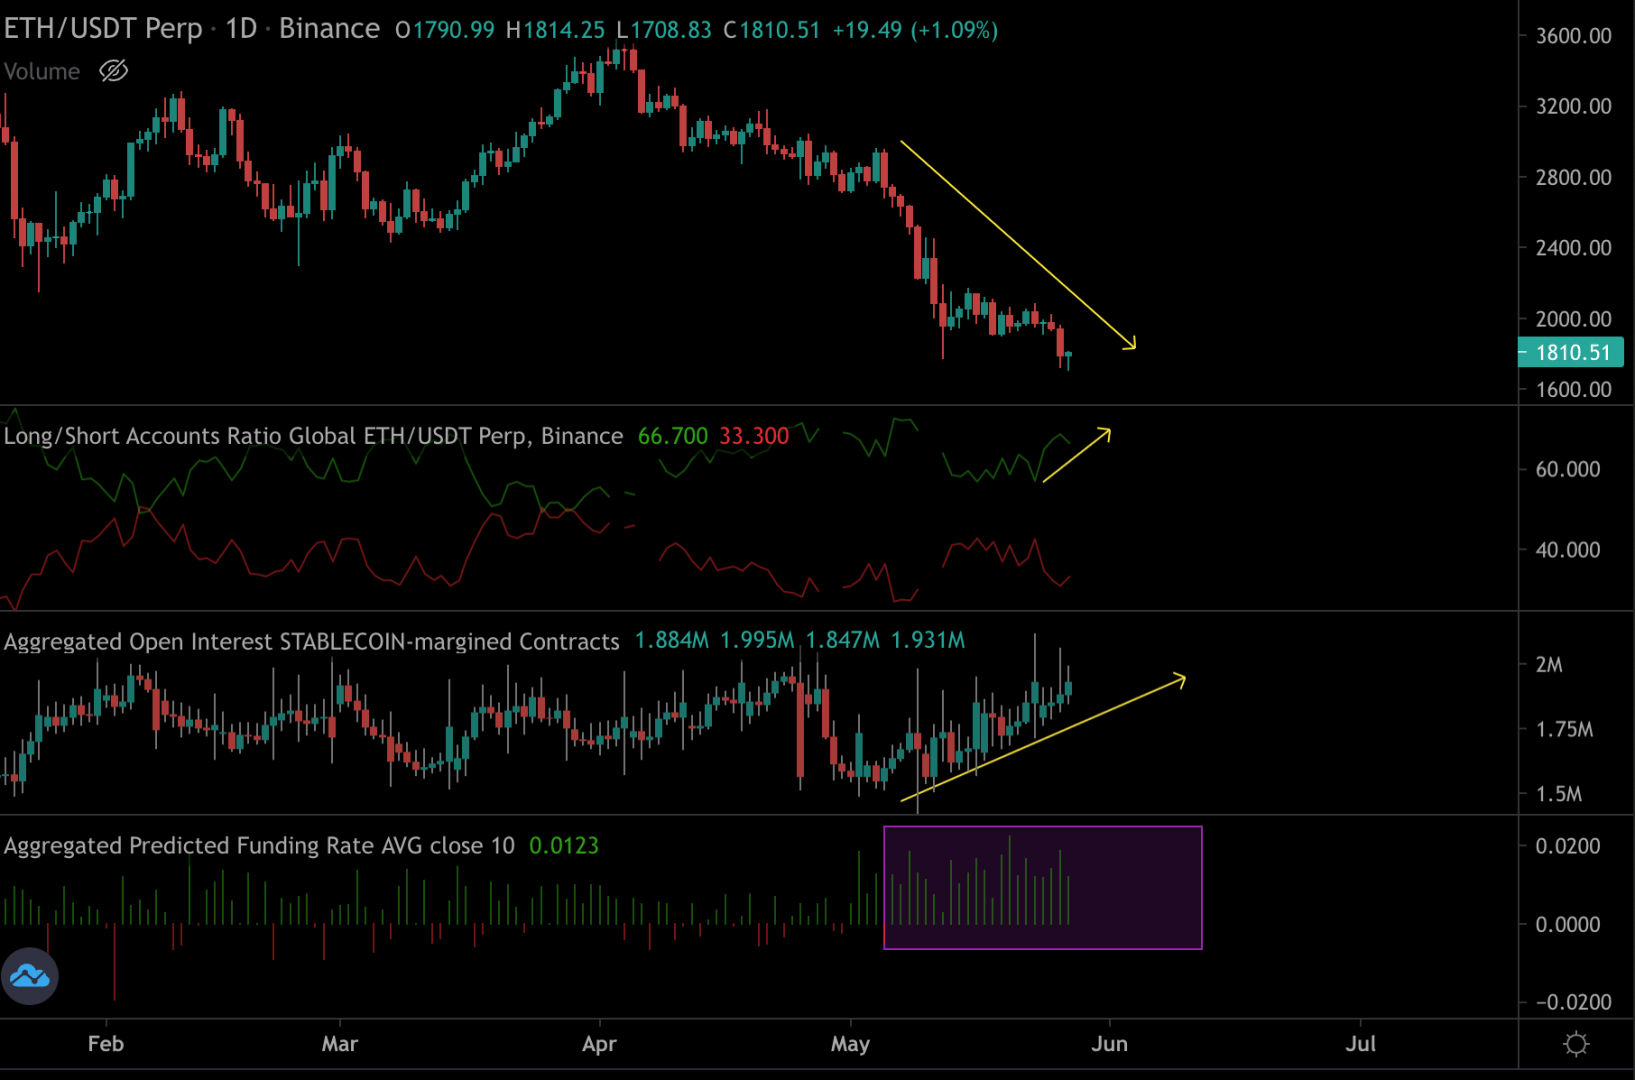Image resolution: width=1635 pixels, height=1080 pixels.
Task: Select the ETH/USDT Perp symbol title
Action: (x=103, y=29)
